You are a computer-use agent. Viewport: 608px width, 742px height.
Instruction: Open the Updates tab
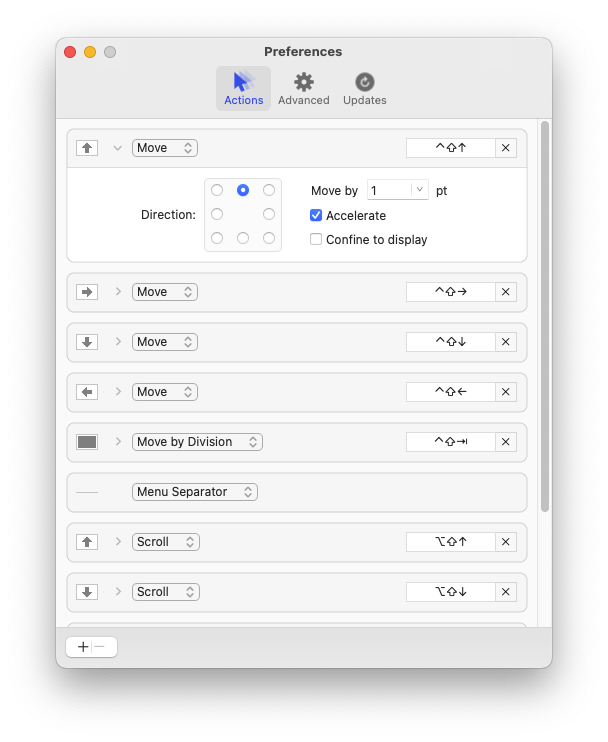click(x=364, y=88)
